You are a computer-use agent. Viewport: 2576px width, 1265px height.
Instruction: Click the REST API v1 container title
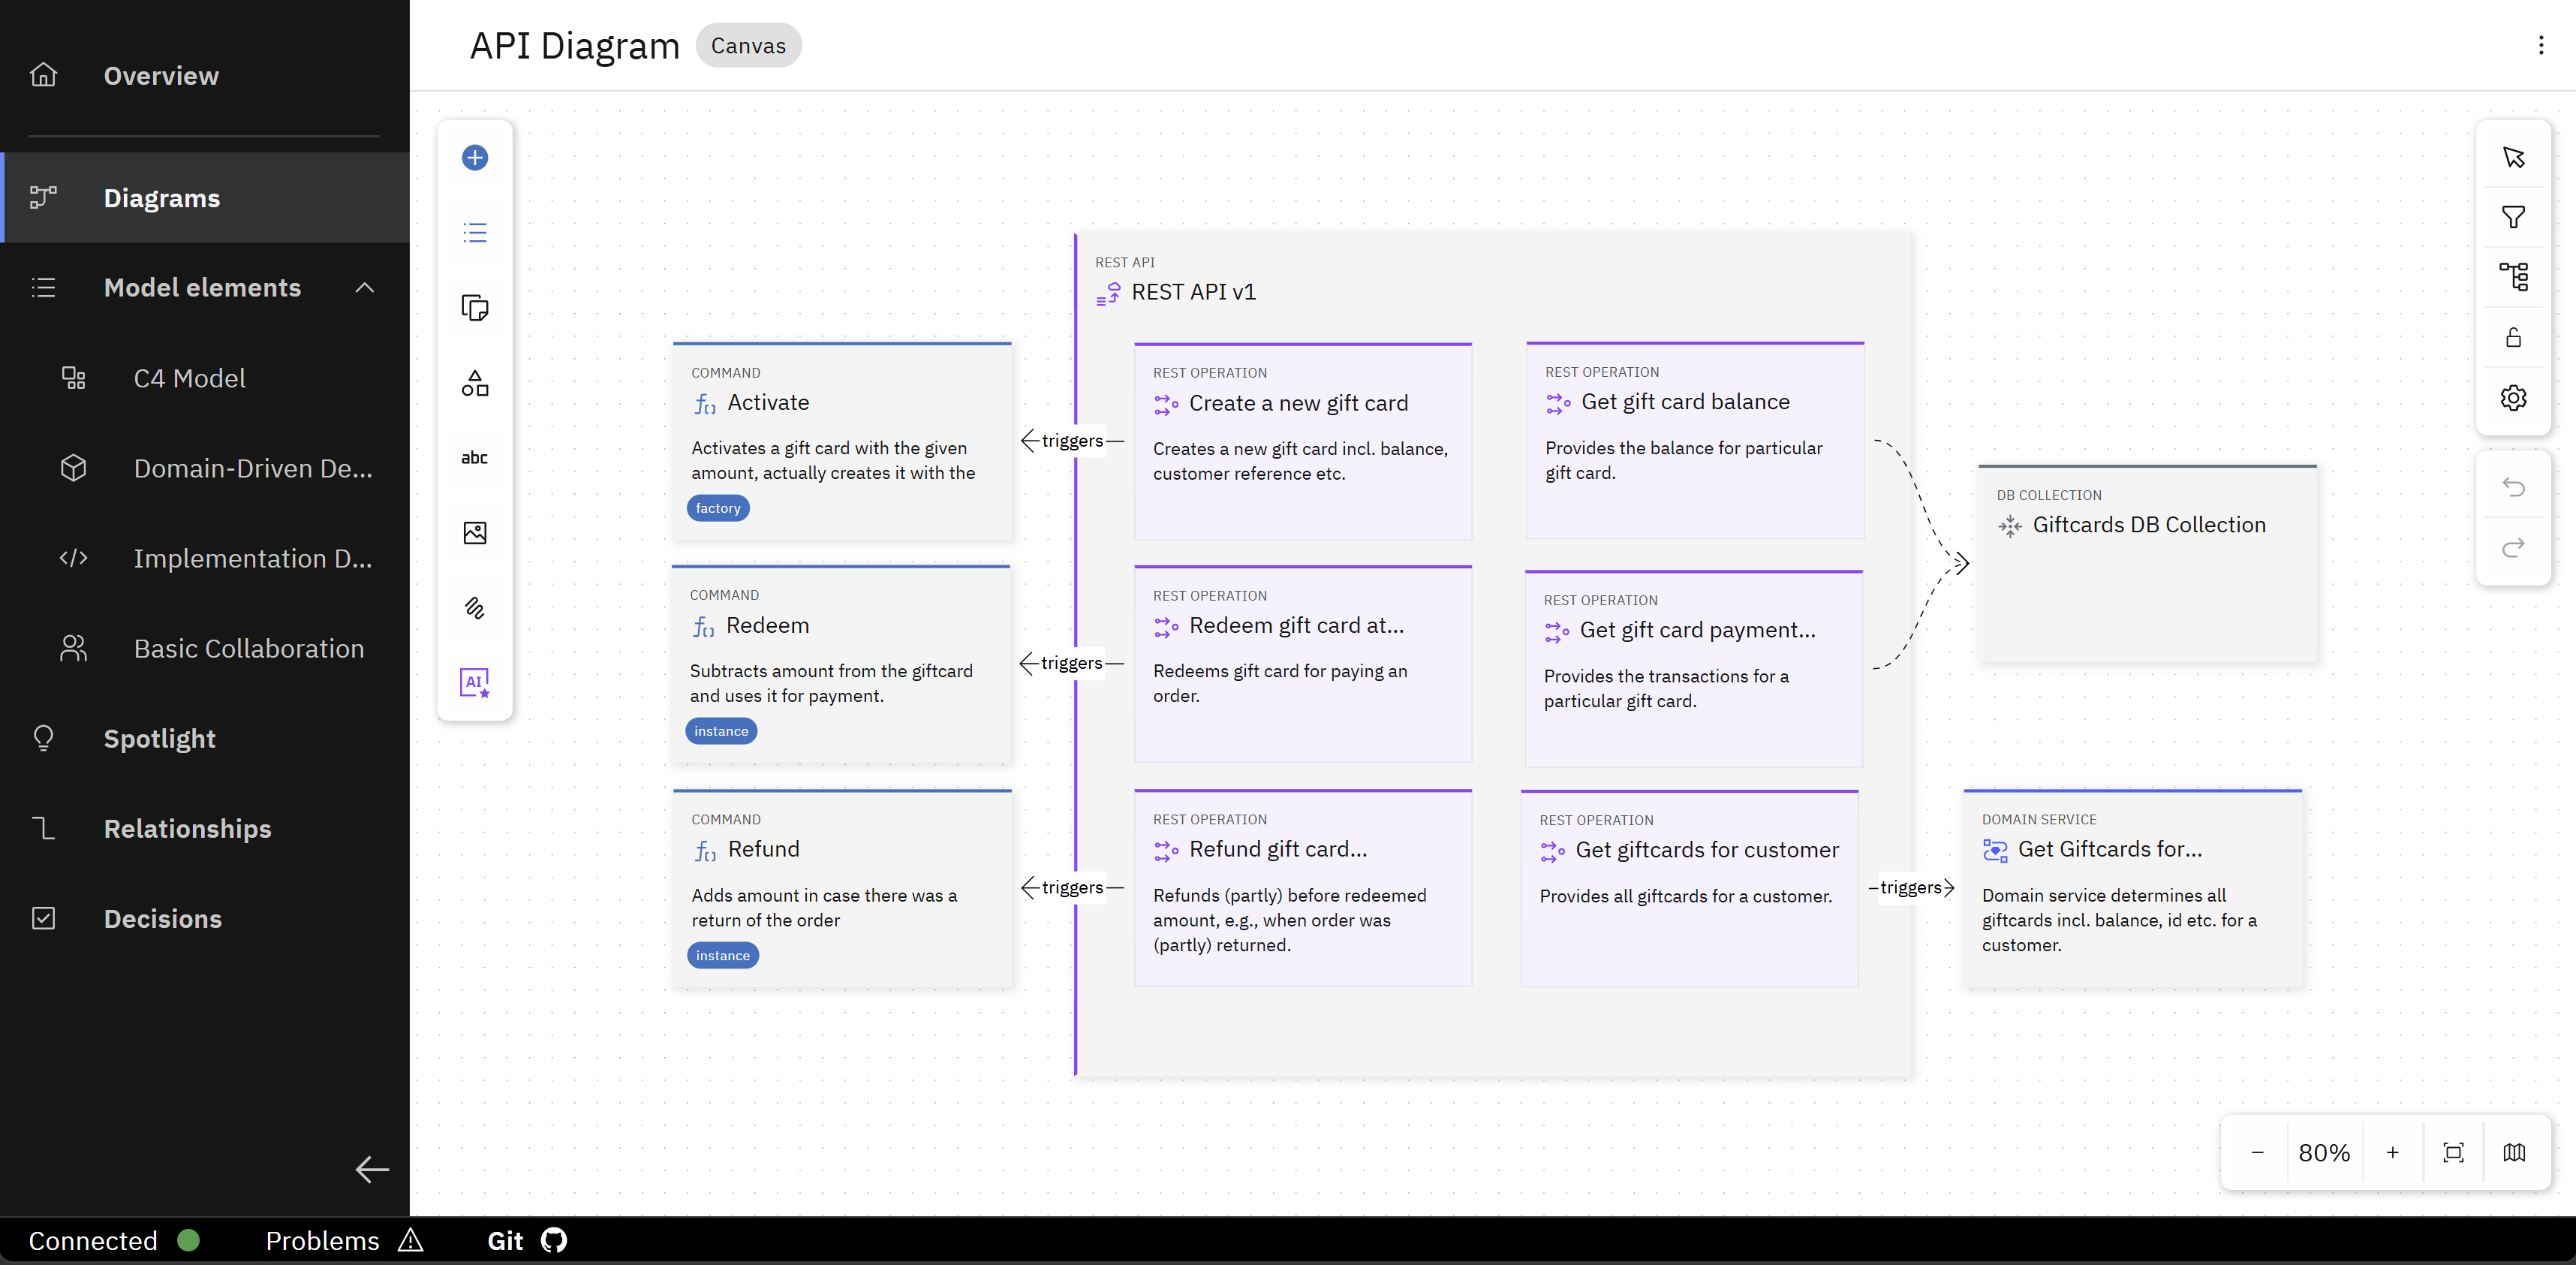(1193, 292)
